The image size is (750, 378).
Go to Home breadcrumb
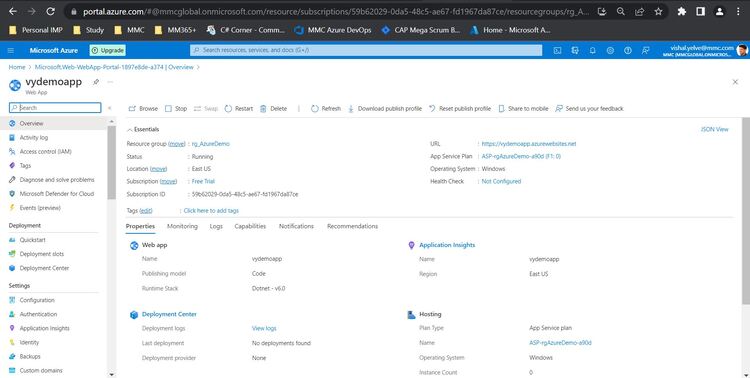coord(17,67)
